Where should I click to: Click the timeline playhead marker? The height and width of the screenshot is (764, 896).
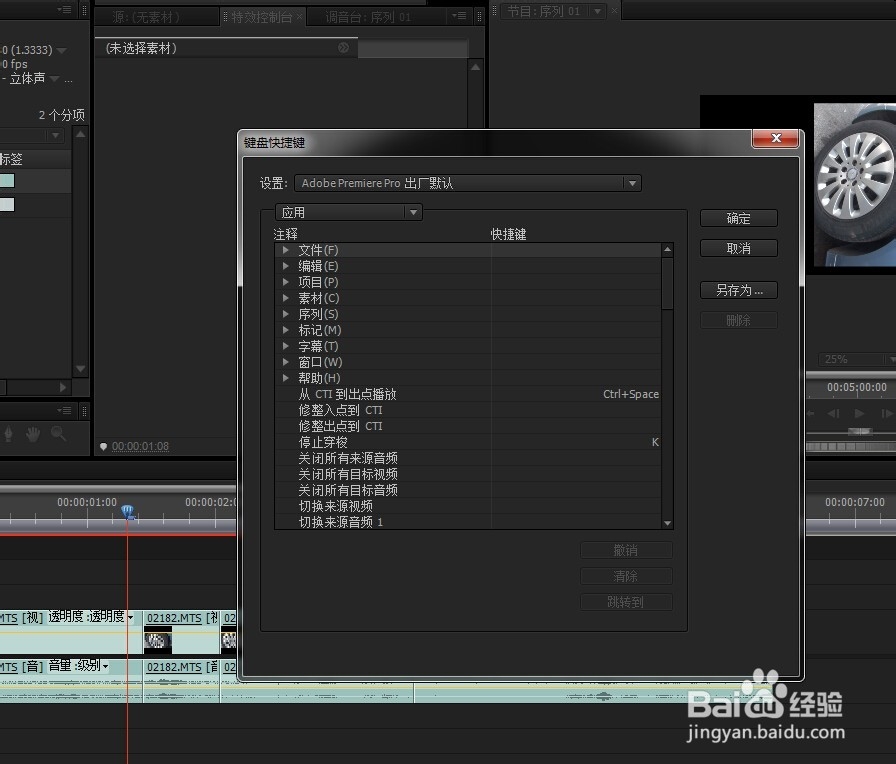(127, 511)
